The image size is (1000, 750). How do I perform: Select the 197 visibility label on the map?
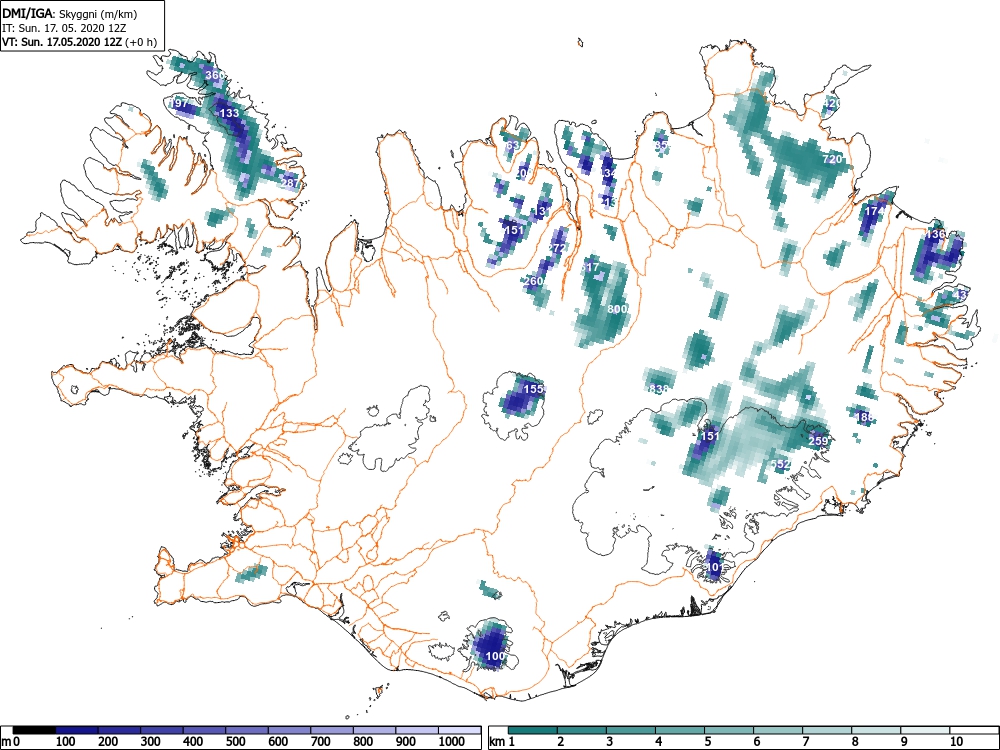pyautogui.click(x=179, y=103)
